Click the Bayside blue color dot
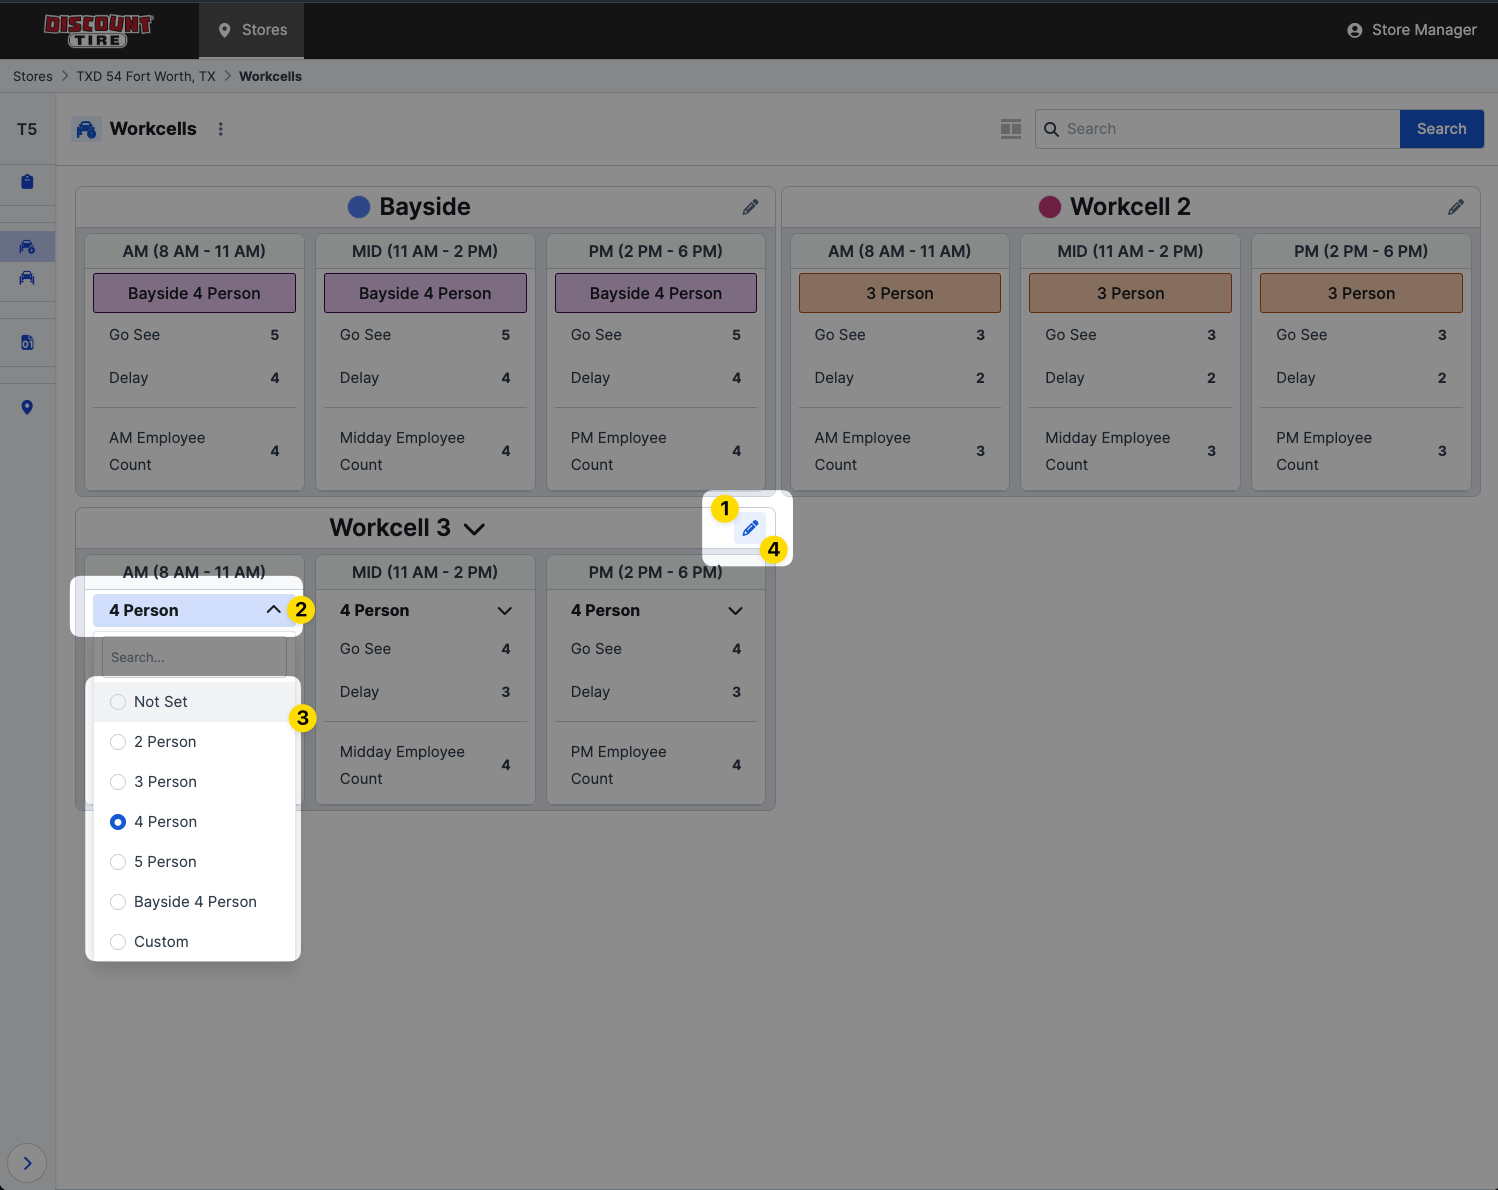1498x1190 pixels. [x=359, y=207]
